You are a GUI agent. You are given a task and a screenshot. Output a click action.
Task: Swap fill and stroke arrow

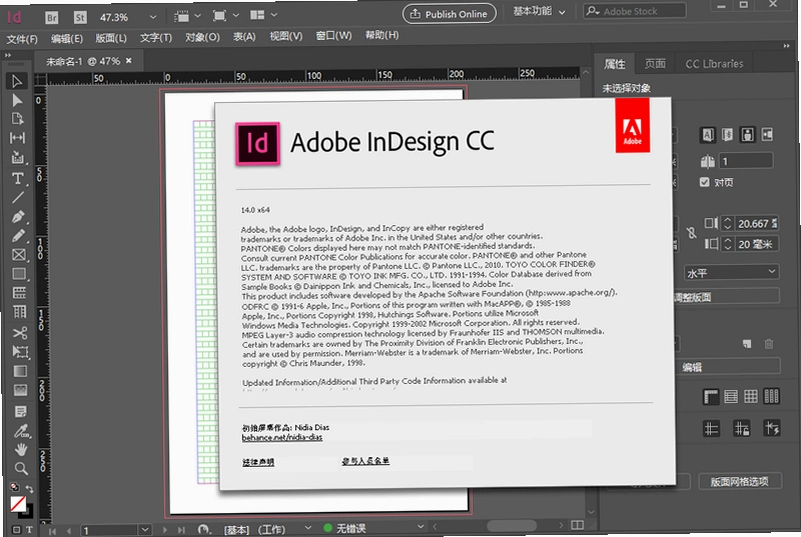tap(29, 489)
